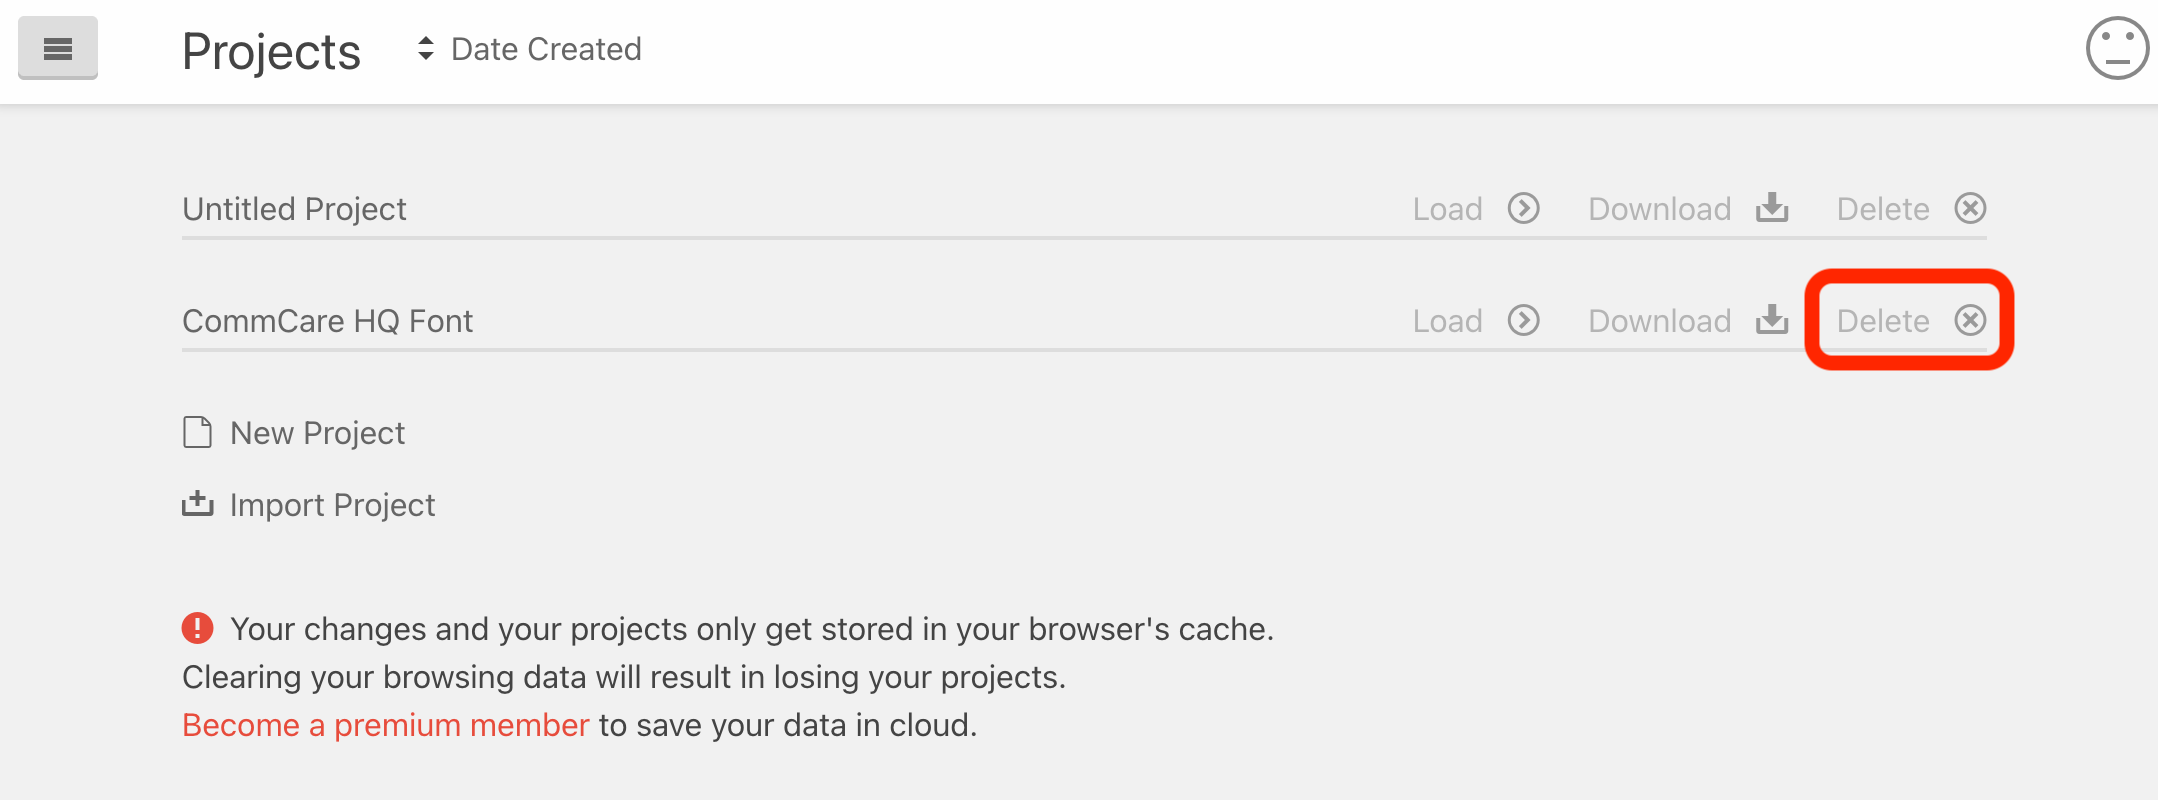Open Become a premium member link
The image size is (2158, 800).
pyautogui.click(x=386, y=725)
